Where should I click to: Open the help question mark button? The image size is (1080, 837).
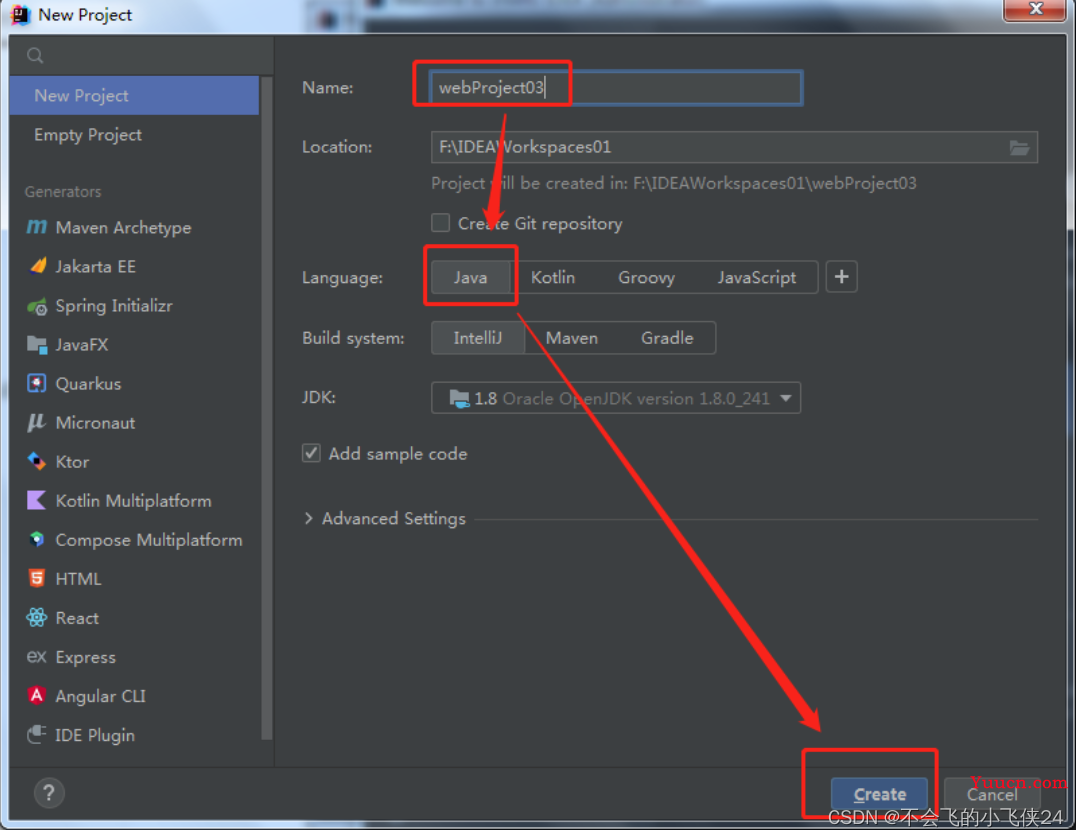(49, 794)
